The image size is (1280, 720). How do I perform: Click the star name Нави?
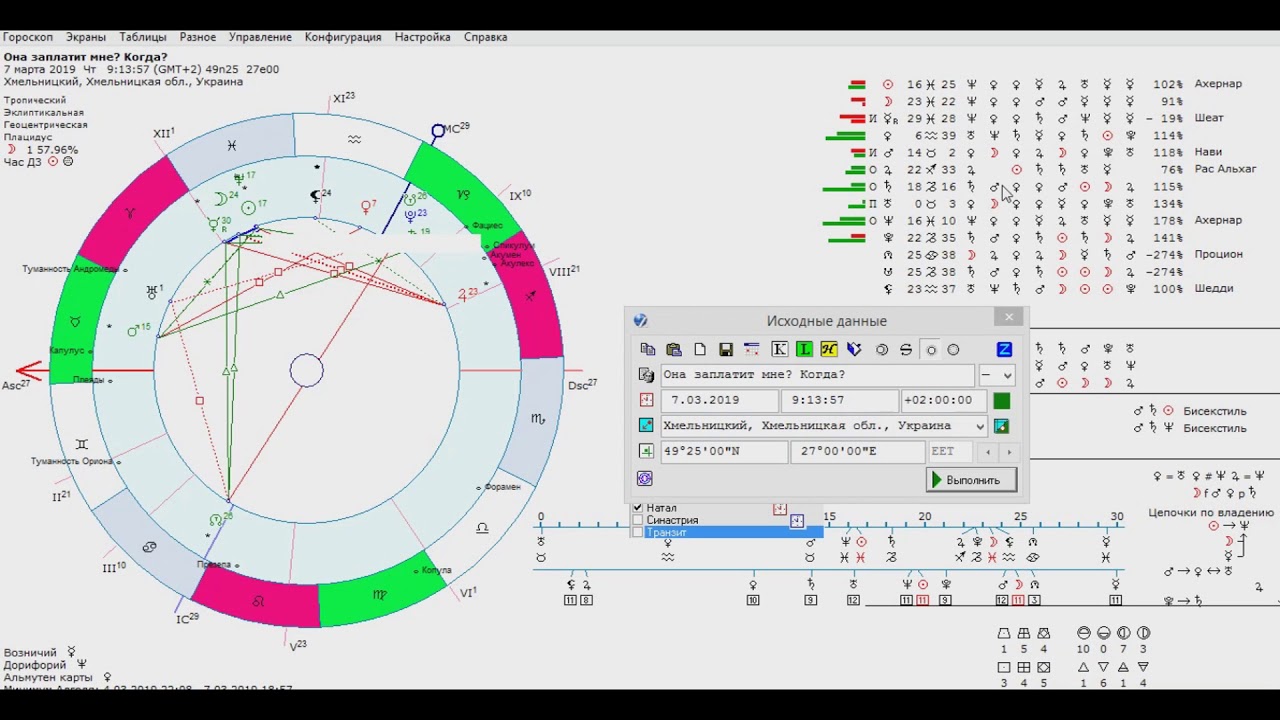pyautogui.click(x=1208, y=152)
